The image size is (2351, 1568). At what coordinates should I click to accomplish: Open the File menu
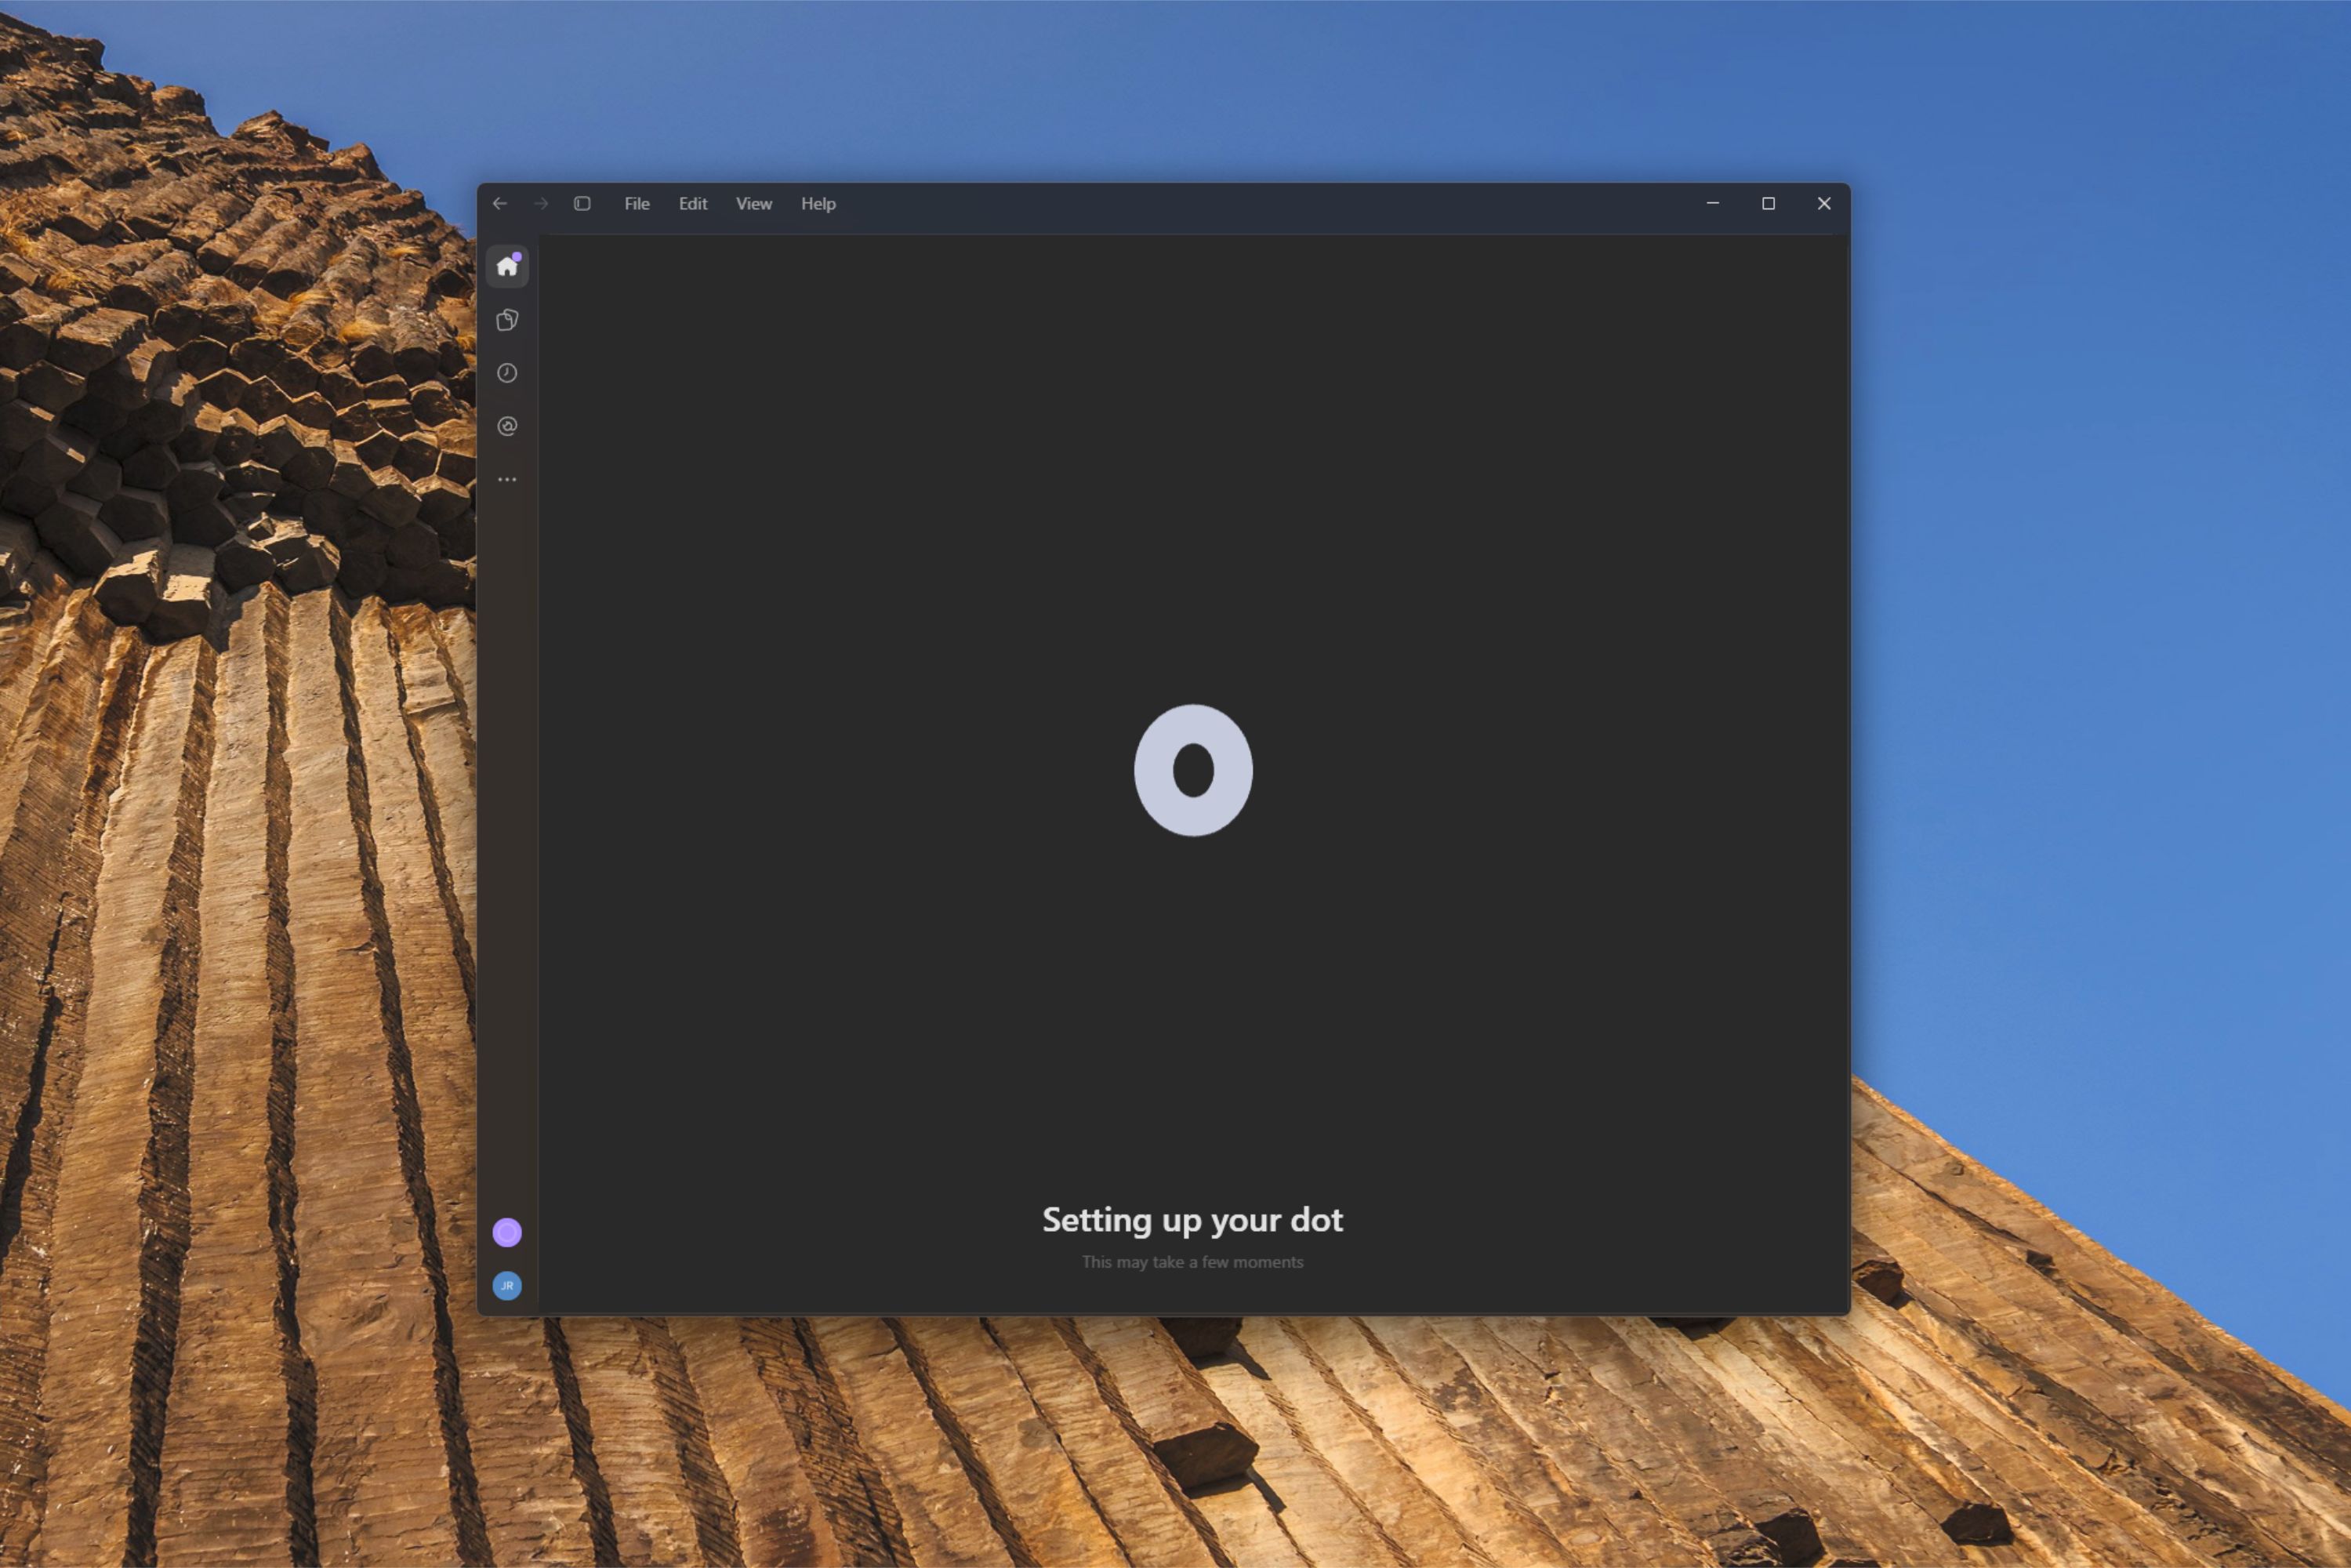pyautogui.click(x=637, y=203)
